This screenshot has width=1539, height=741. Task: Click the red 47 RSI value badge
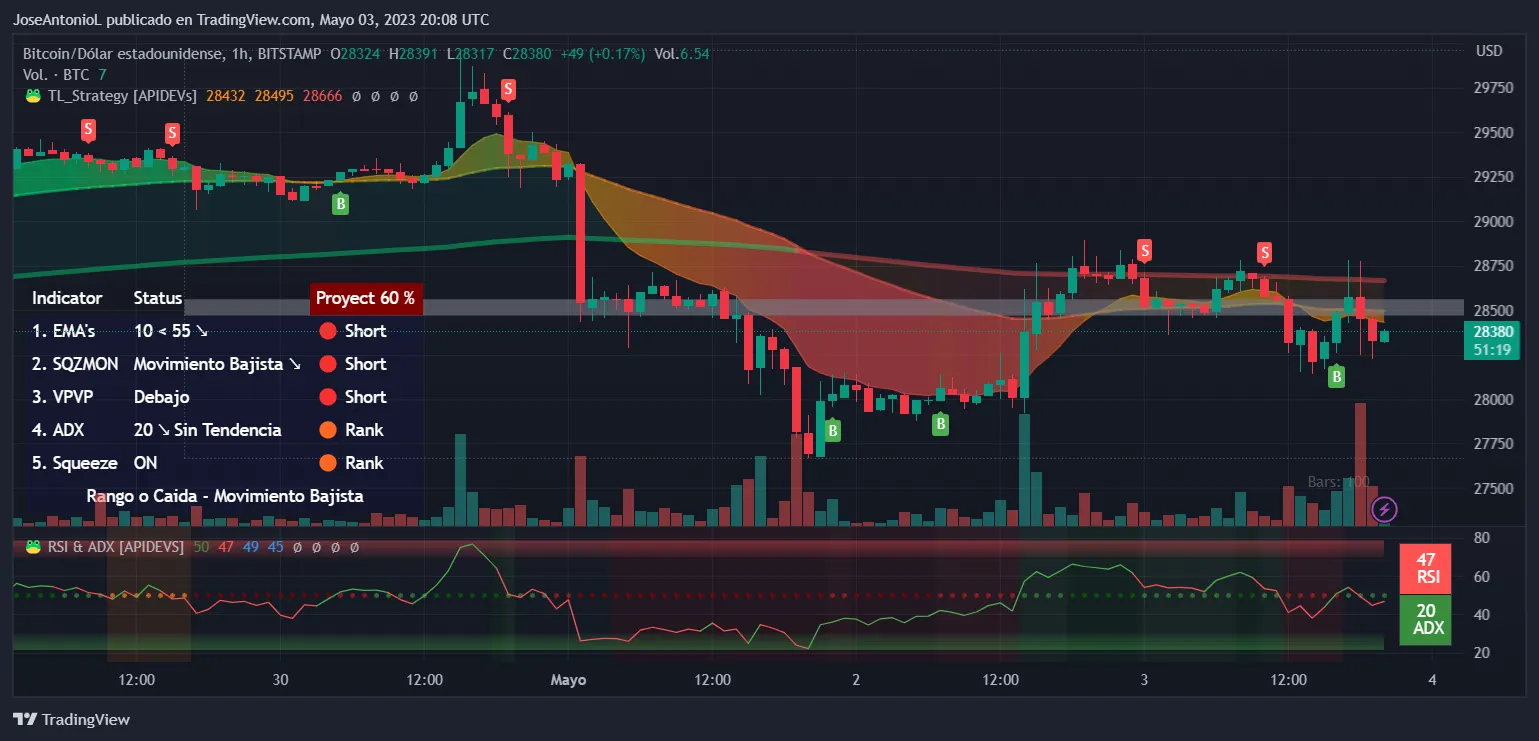tap(1424, 568)
